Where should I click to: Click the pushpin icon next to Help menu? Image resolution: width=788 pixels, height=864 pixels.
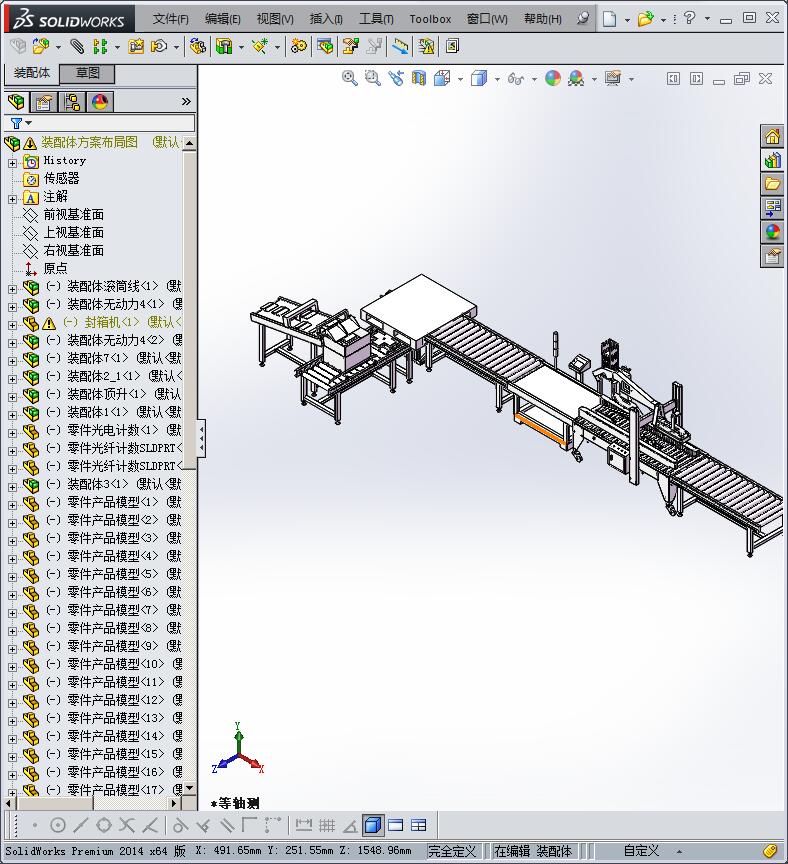coord(582,19)
